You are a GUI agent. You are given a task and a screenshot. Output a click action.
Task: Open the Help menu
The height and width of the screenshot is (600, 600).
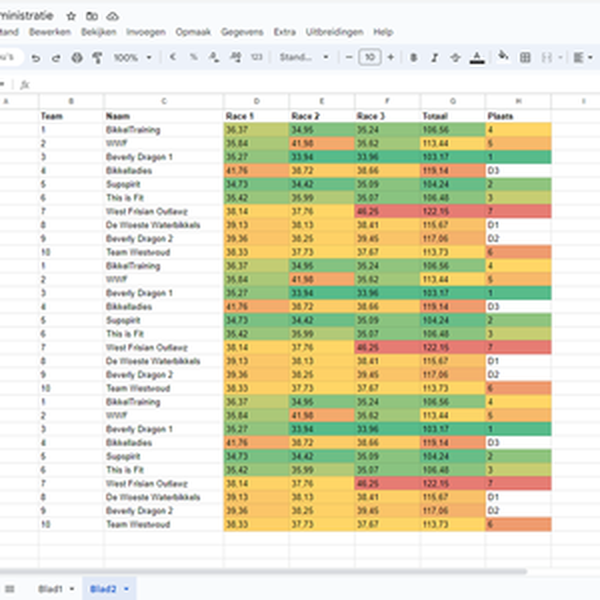(x=383, y=32)
